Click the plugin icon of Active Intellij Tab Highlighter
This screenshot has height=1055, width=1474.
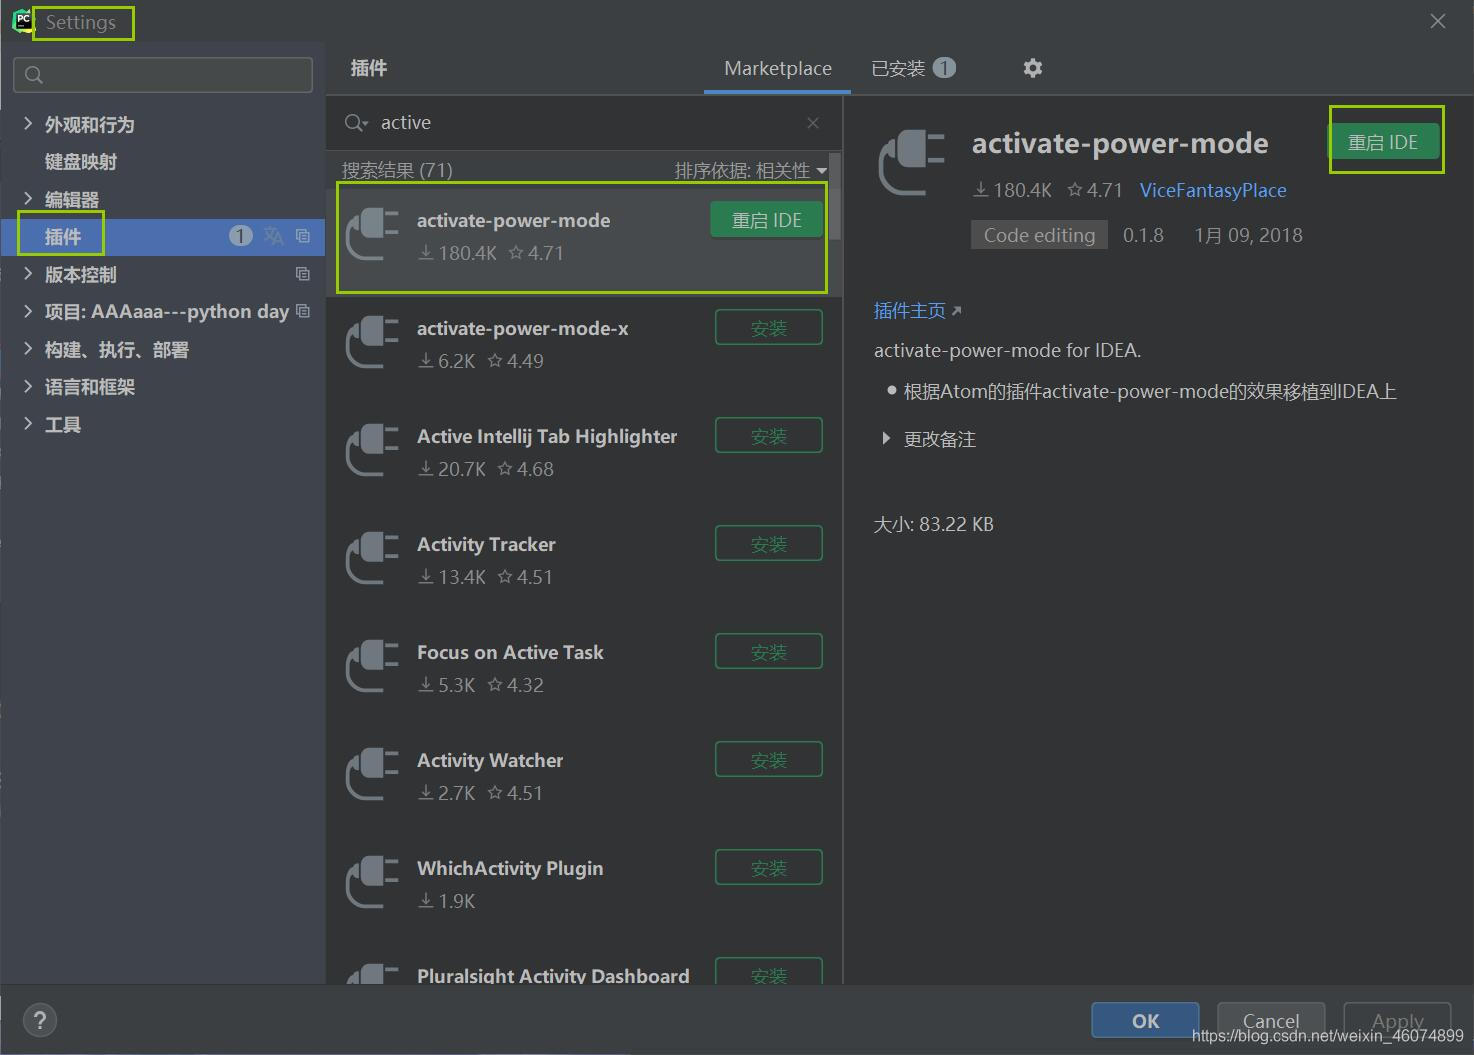372,450
